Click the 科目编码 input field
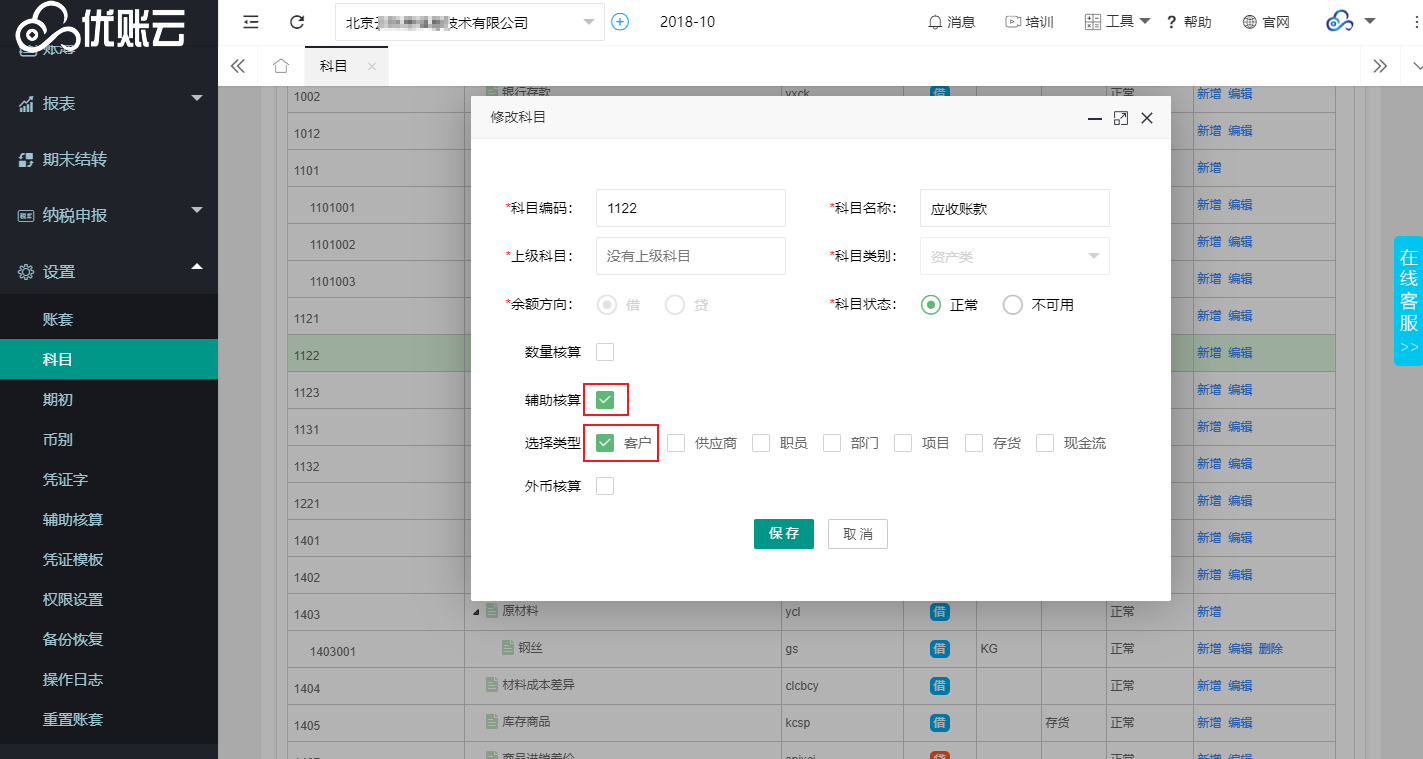This screenshot has height=759, width=1423. (x=690, y=208)
